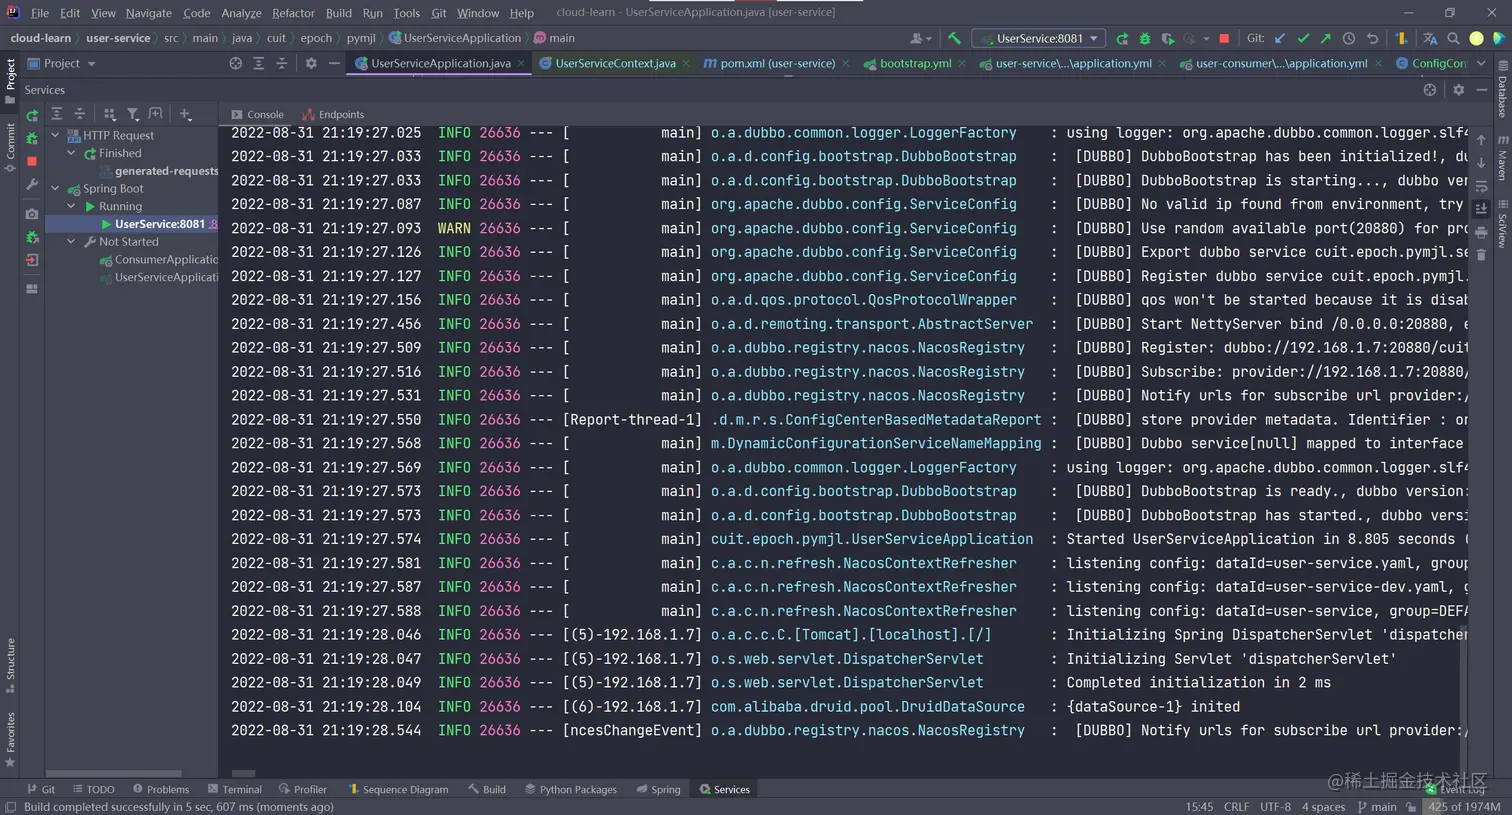Viewport: 1512px width, 815px height.
Task: Open the Project view selector dropdown
Action: [x=62, y=63]
